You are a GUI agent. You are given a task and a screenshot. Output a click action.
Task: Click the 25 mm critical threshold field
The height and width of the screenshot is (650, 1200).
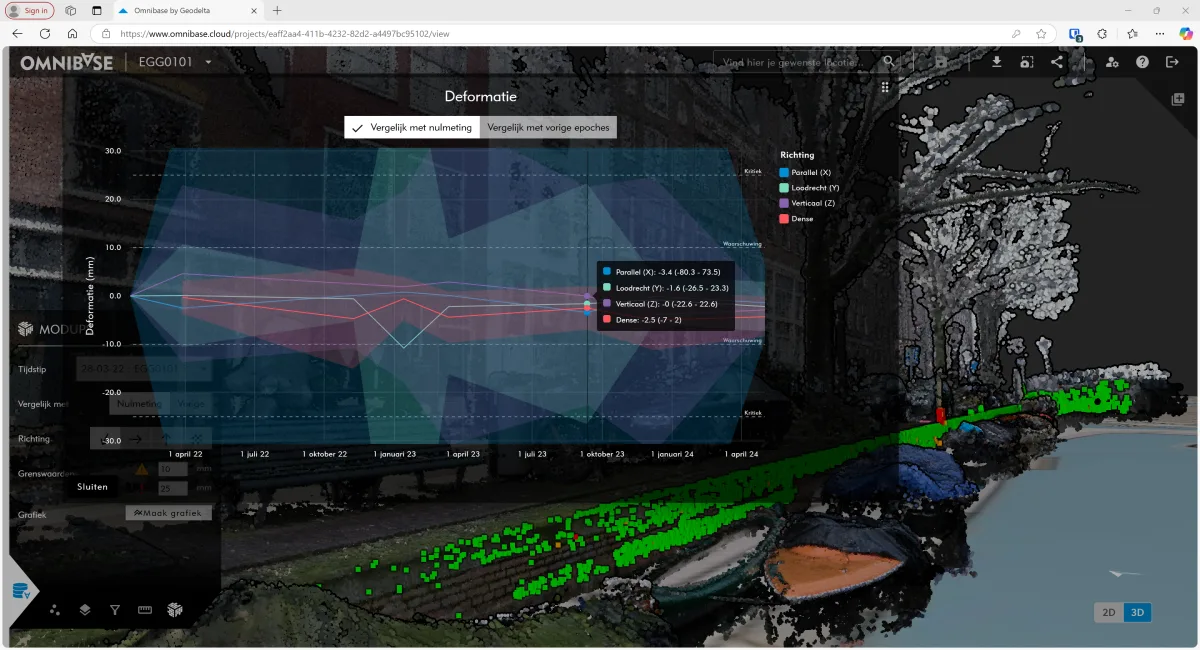174,488
